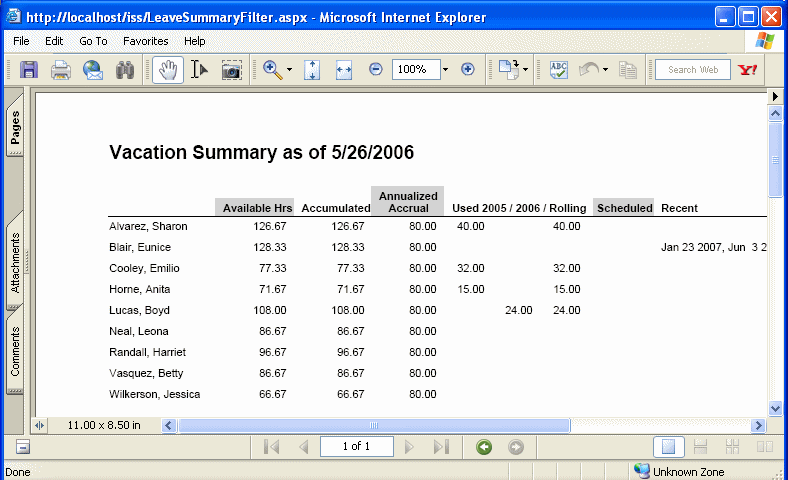Expand the Zoom In tool dropdown arrow
Viewport: 788px width, 480px height.
pos(289,70)
